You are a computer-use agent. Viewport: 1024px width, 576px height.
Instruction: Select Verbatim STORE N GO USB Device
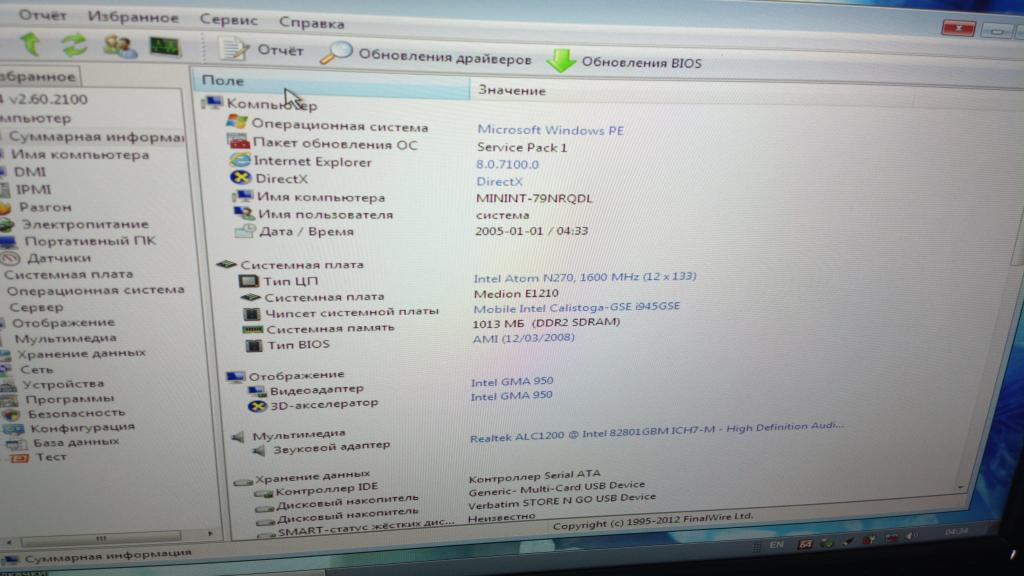tap(562, 500)
